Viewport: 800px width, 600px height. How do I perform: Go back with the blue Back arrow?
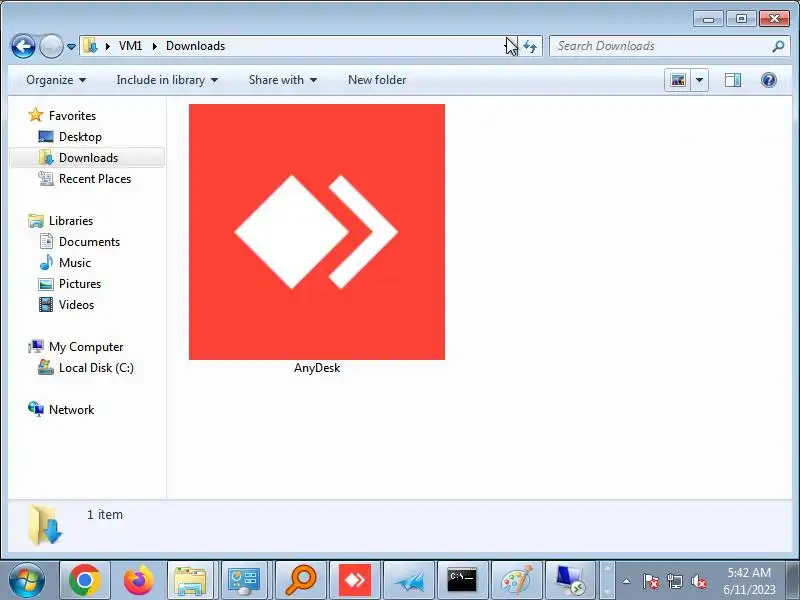pos(23,46)
